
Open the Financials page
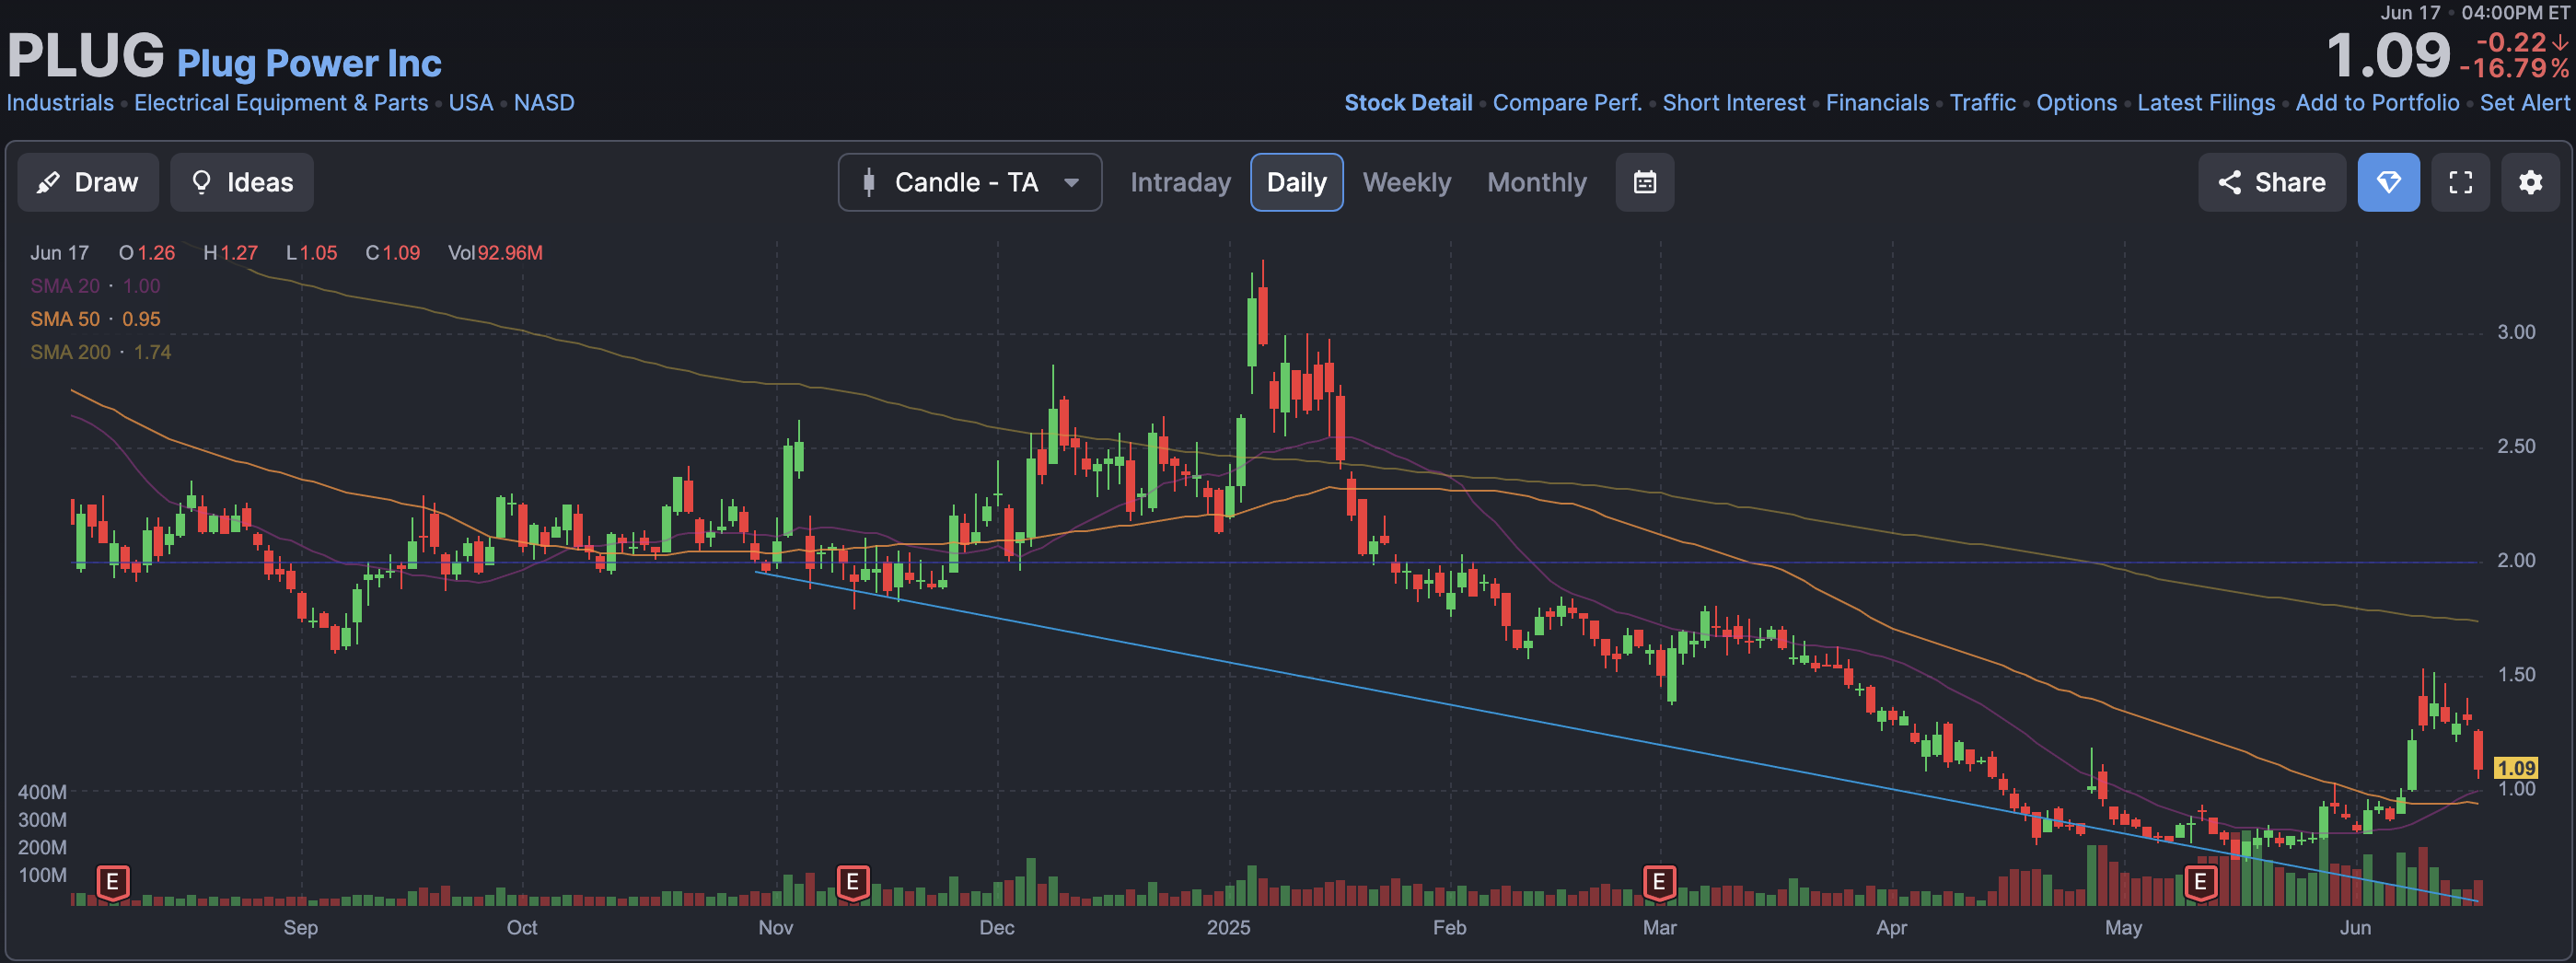pyautogui.click(x=1877, y=103)
